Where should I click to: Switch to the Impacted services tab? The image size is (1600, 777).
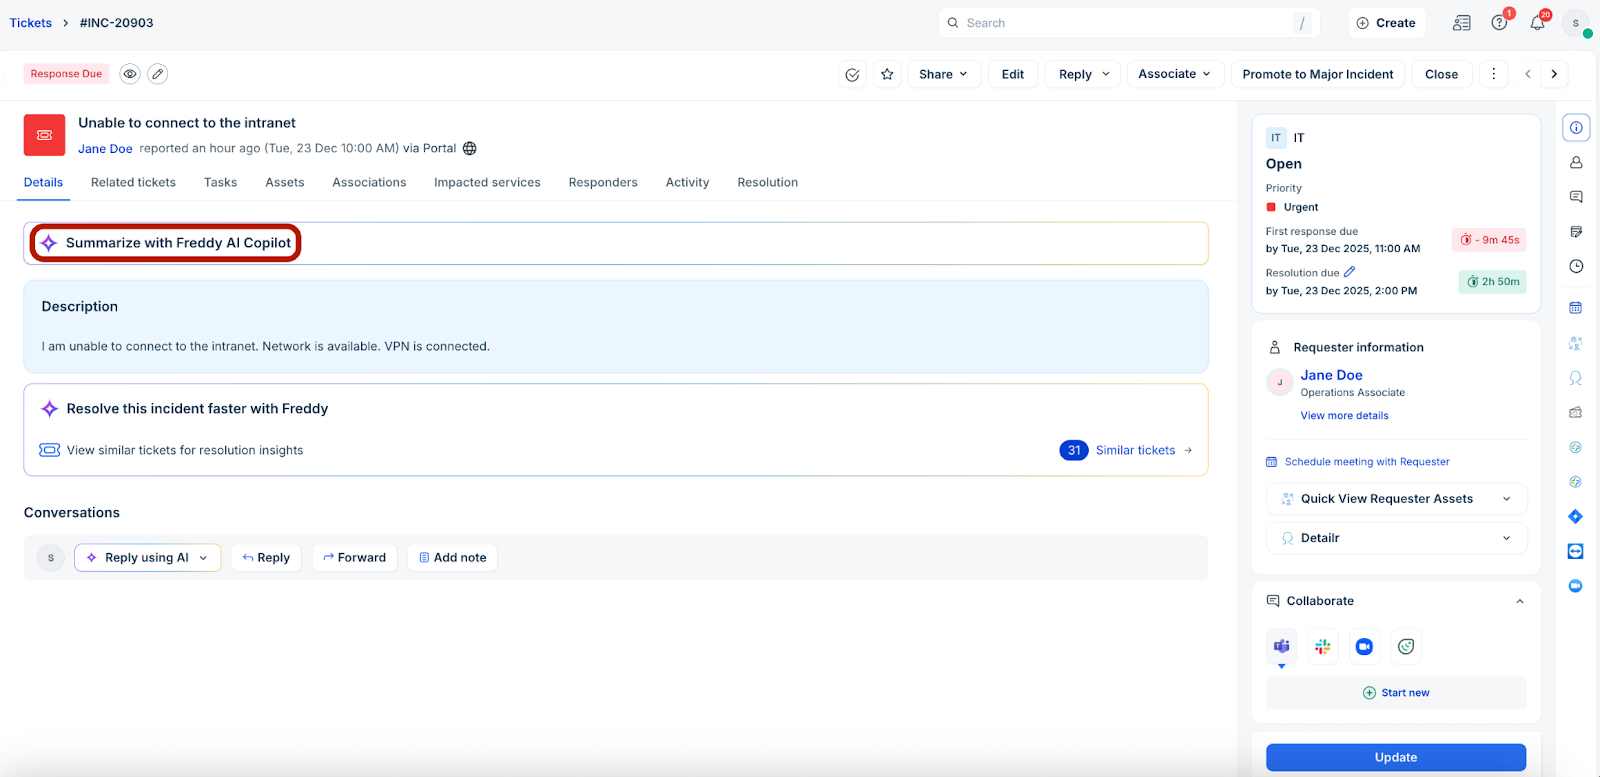487,182
